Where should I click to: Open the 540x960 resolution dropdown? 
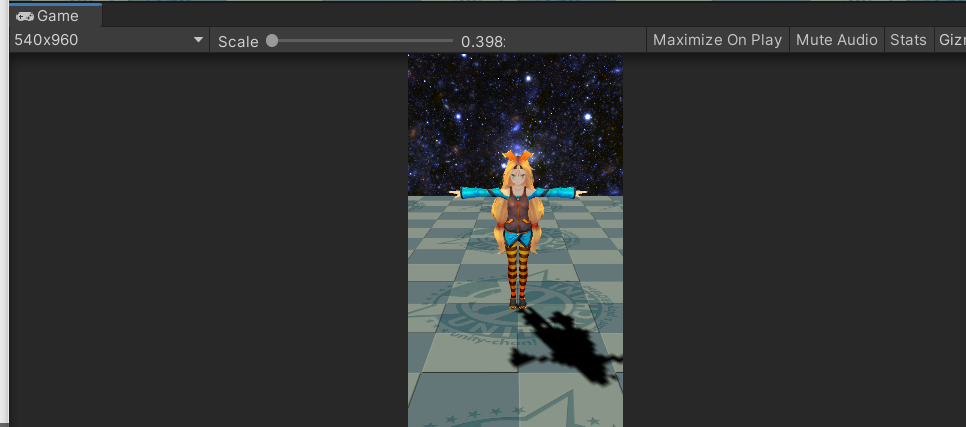point(109,40)
